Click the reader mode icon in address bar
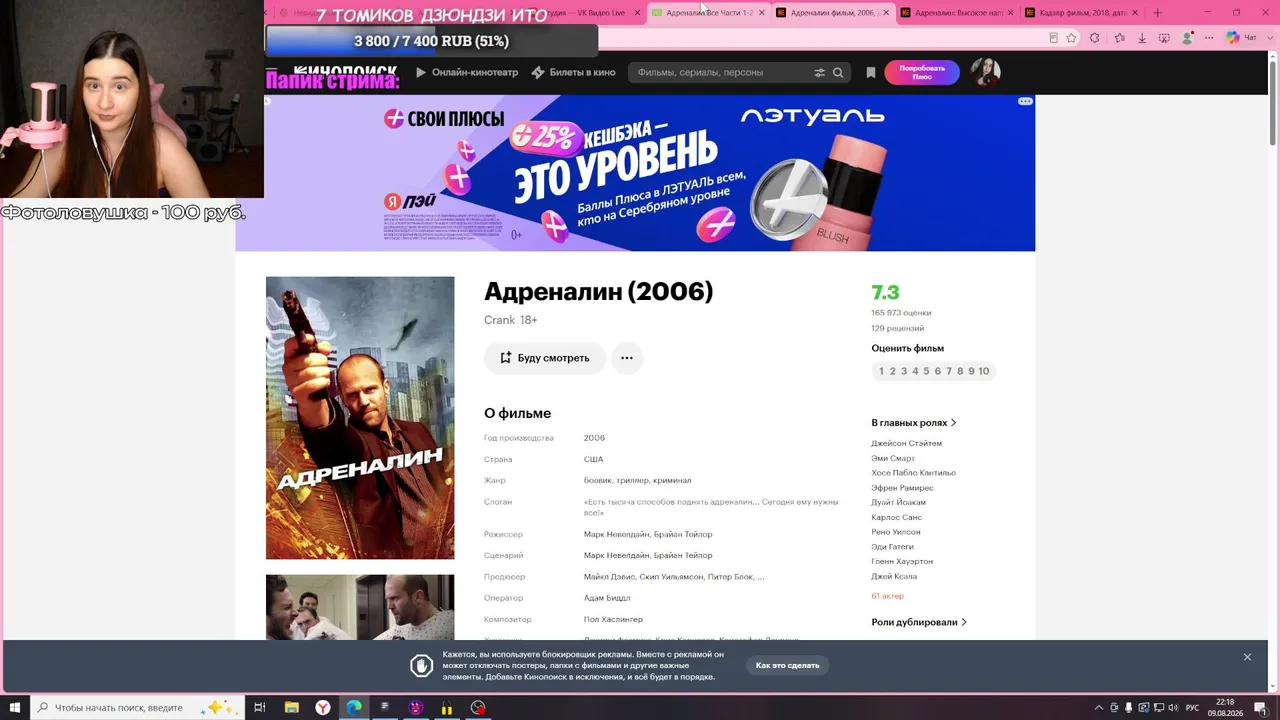Image resolution: width=1280 pixels, height=720 pixels. [1053, 38]
